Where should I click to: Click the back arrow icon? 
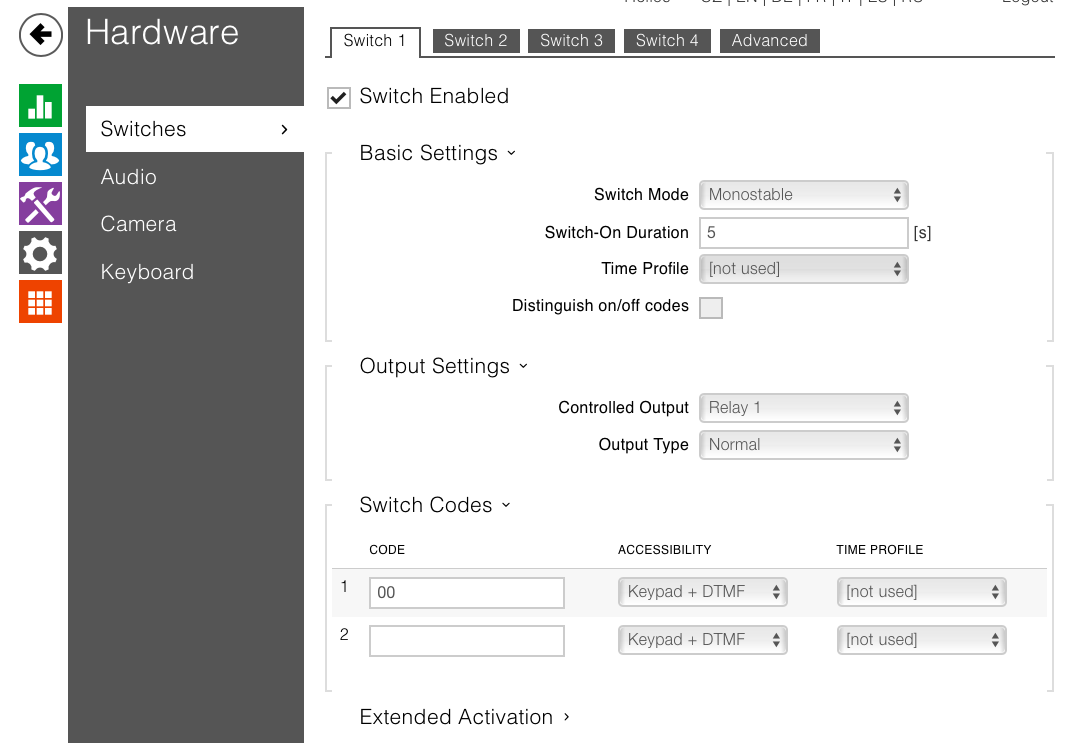click(x=41, y=36)
